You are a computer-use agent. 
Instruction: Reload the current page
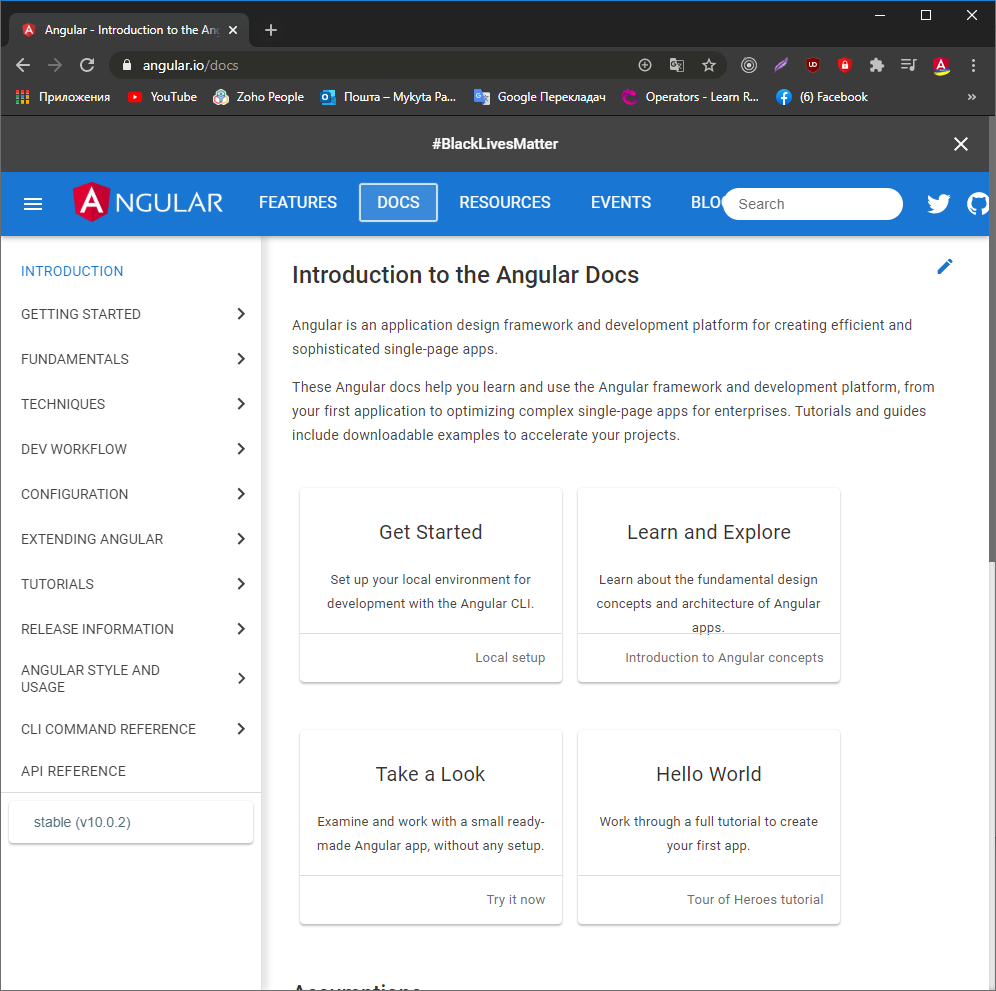coord(87,65)
